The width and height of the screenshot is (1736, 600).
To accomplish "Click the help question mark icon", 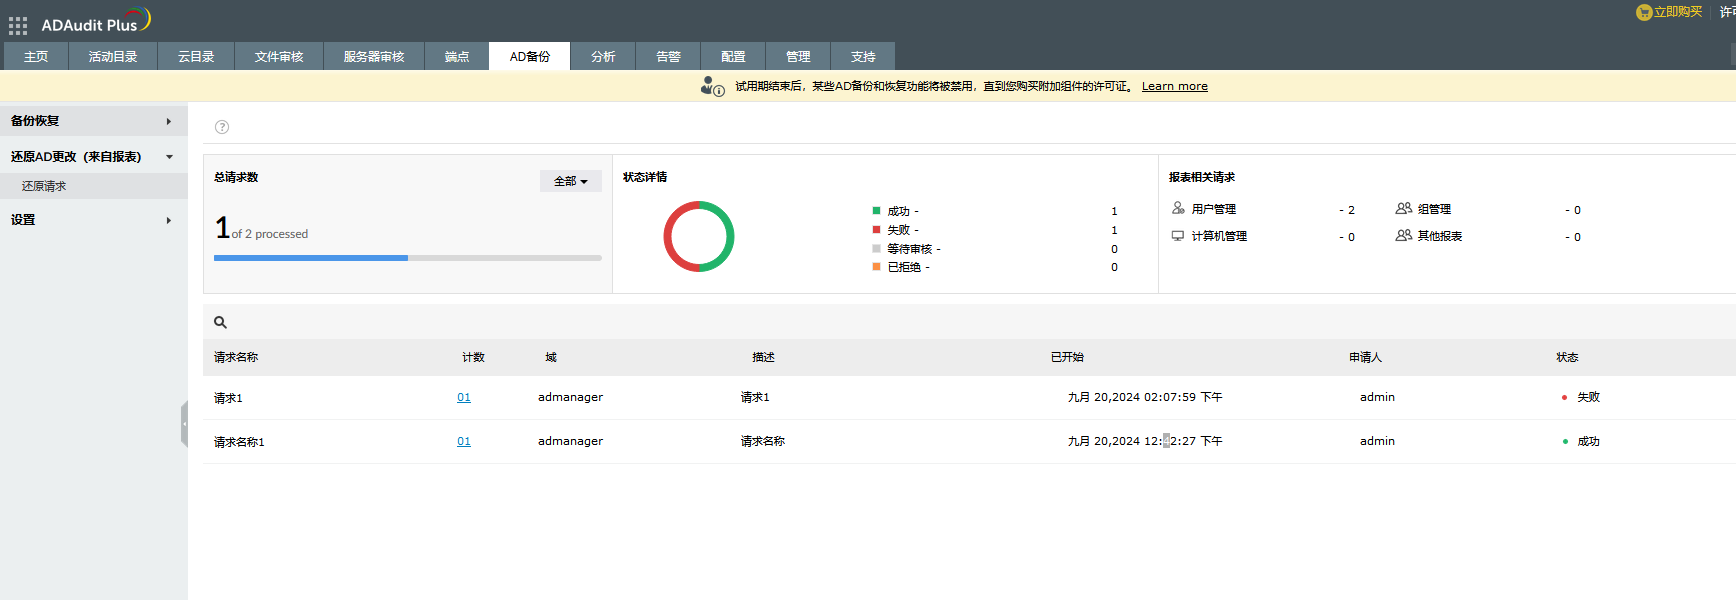I will point(222,127).
